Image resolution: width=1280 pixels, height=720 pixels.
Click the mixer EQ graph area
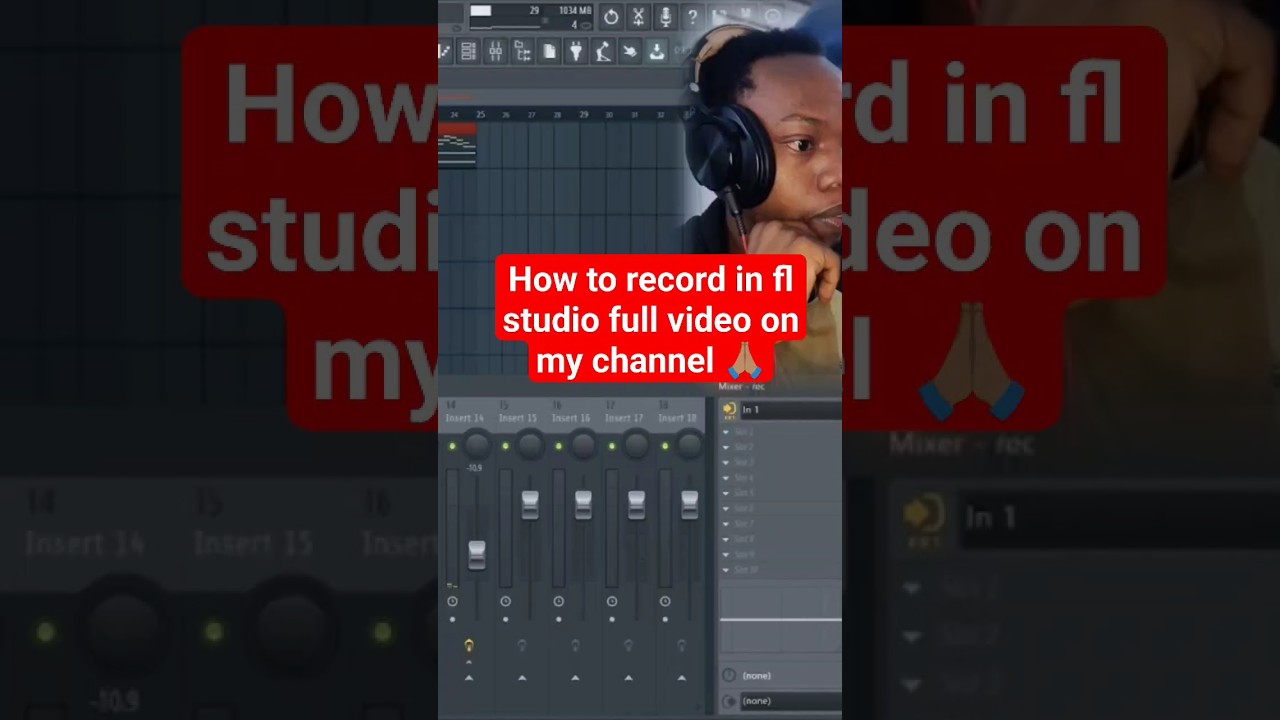click(780, 620)
